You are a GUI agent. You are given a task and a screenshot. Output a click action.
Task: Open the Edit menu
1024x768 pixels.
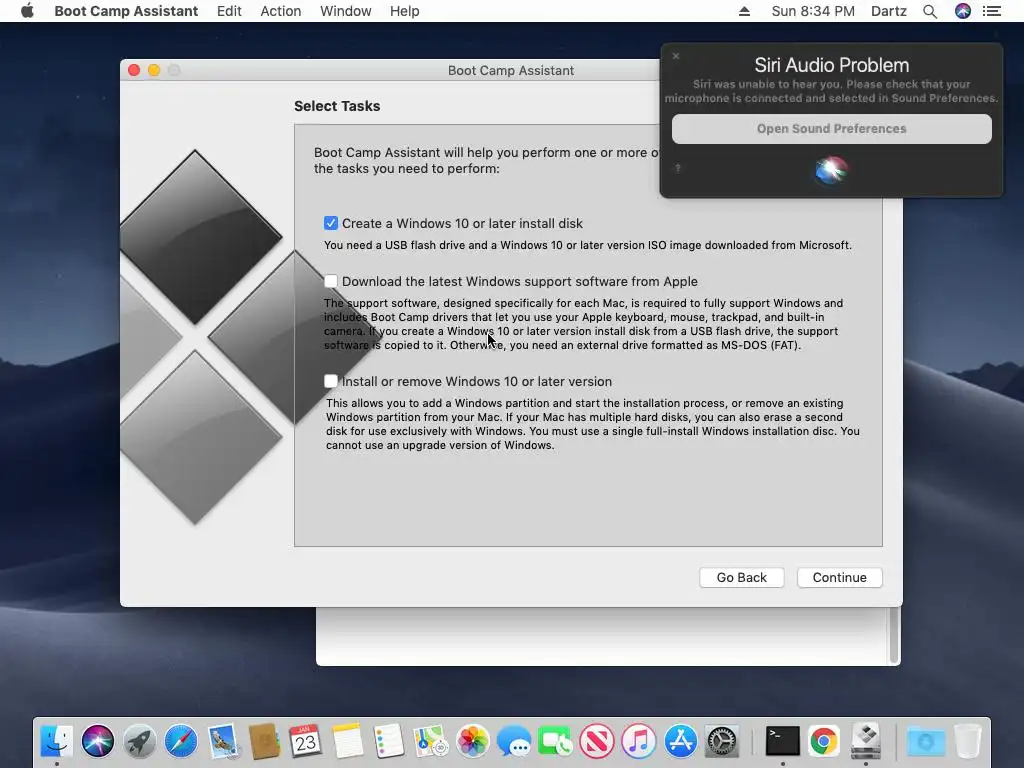[x=229, y=11]
